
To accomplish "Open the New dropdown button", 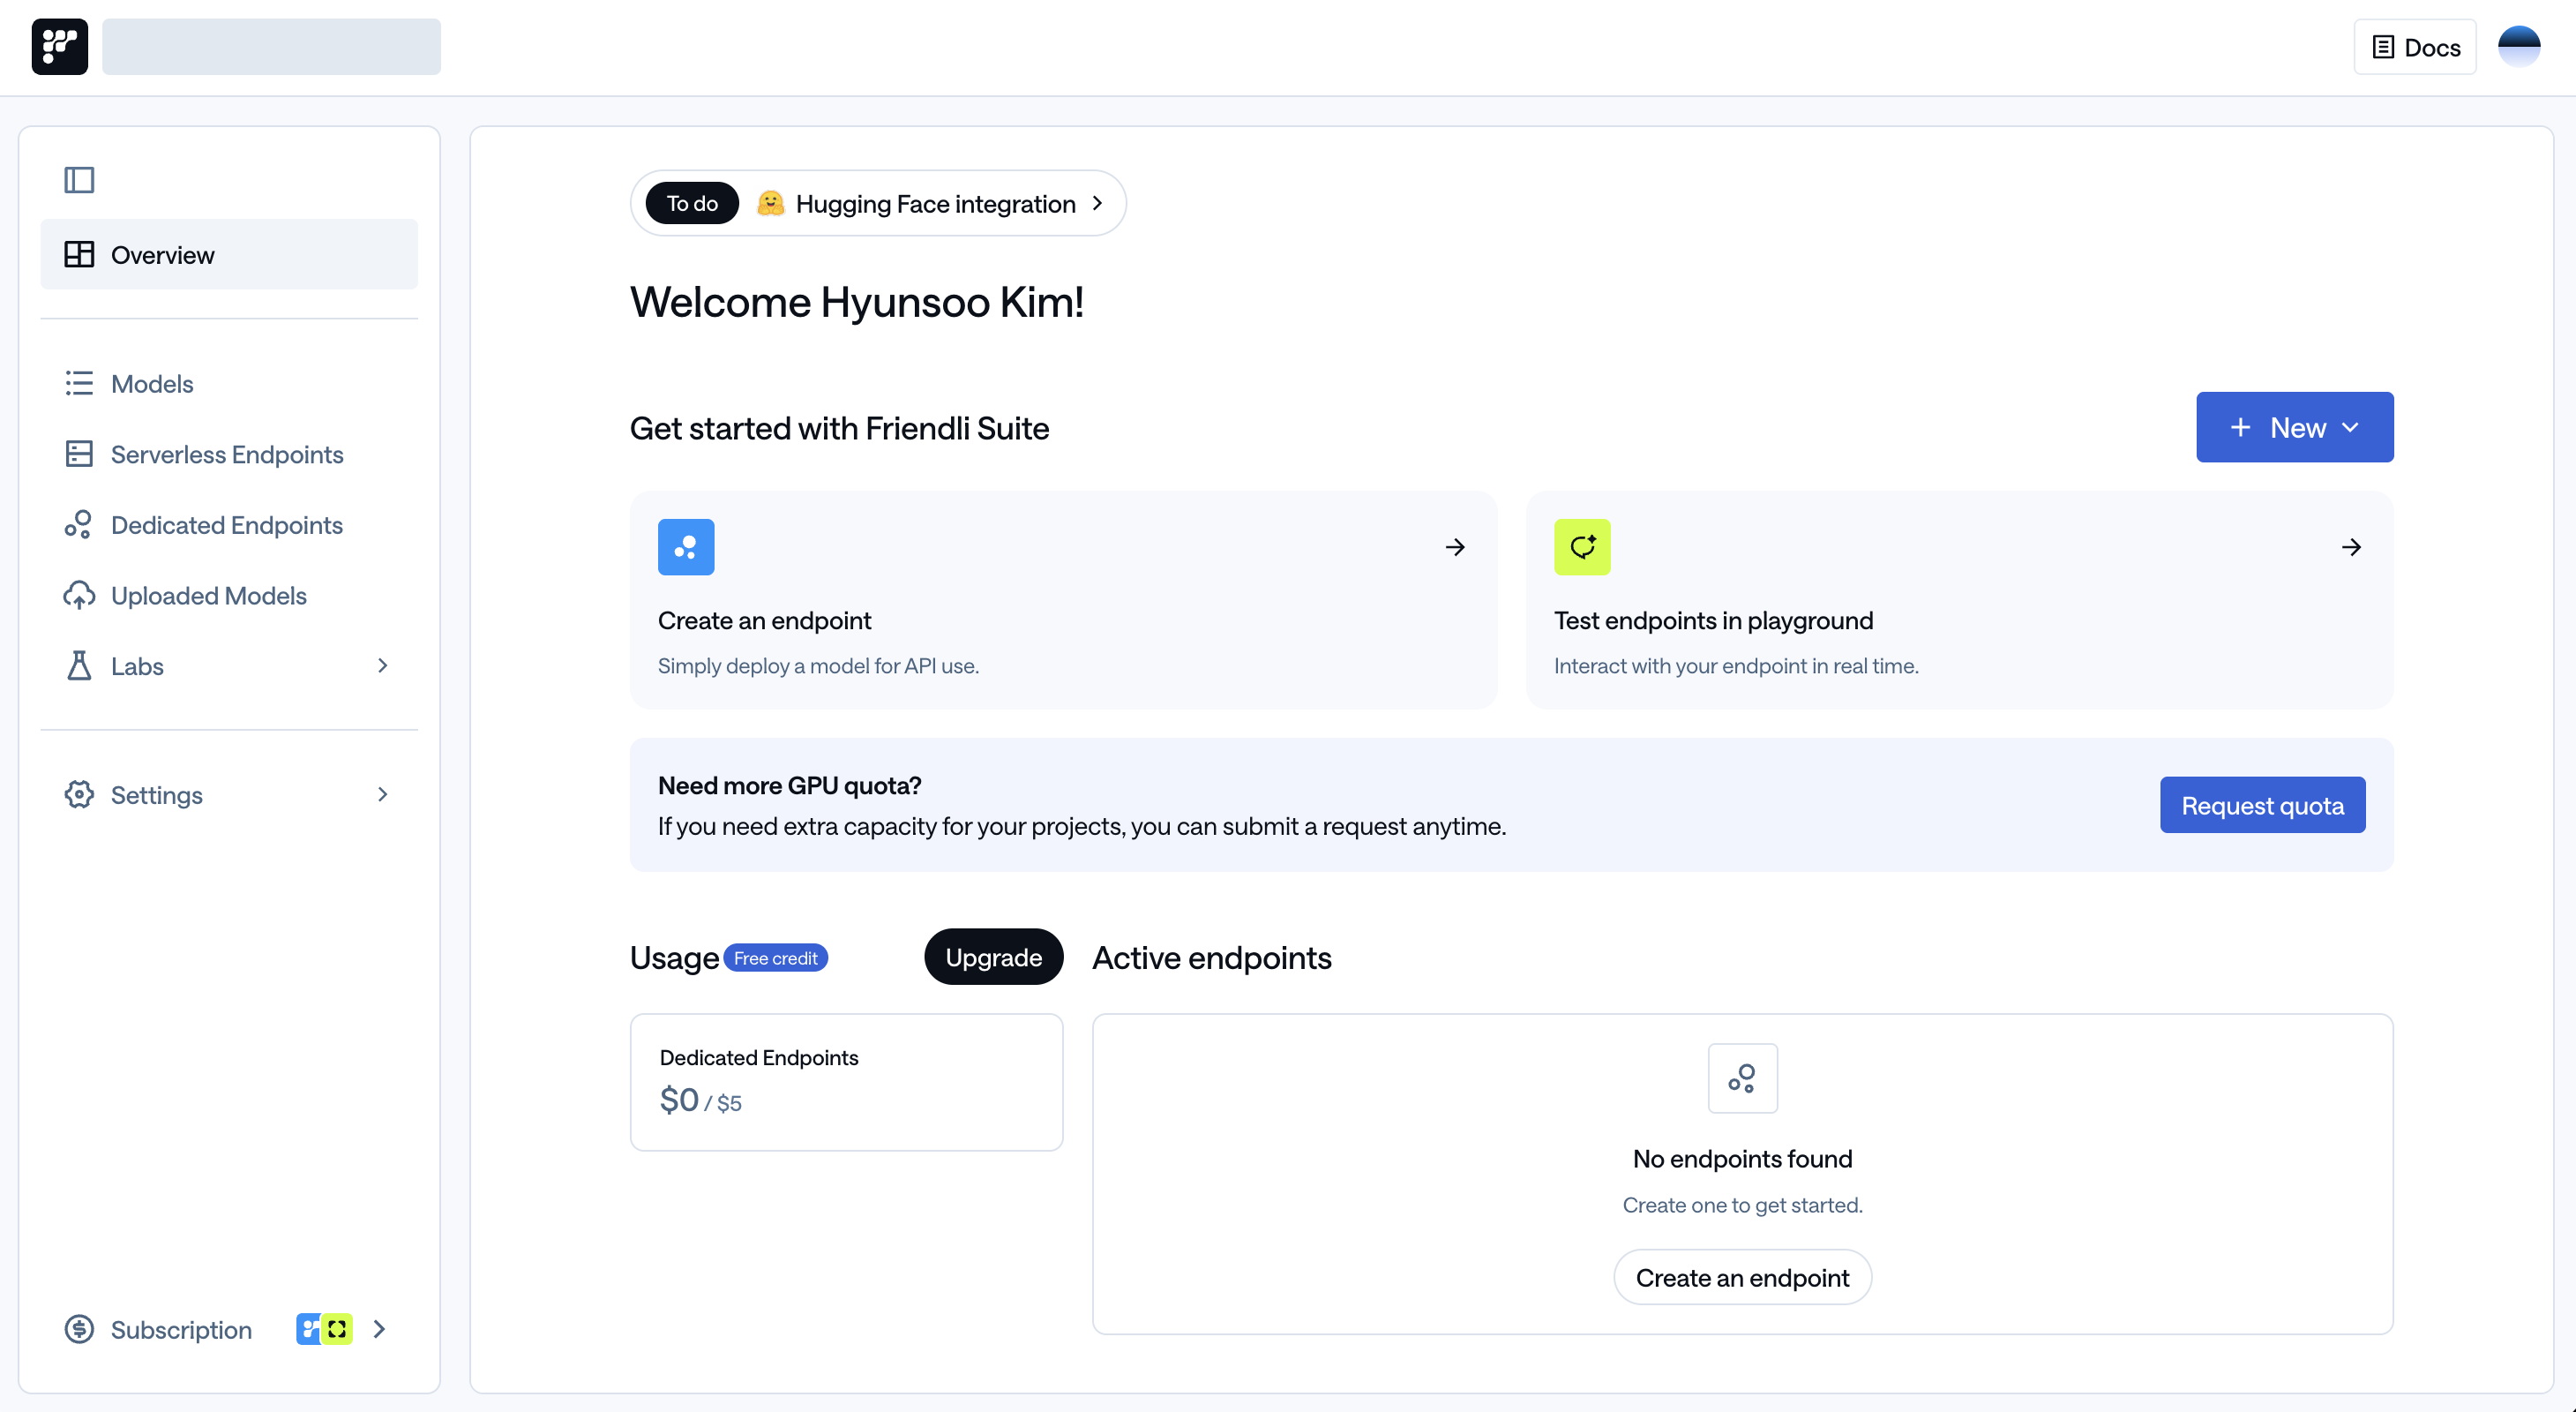I will tap(2294, 427).
